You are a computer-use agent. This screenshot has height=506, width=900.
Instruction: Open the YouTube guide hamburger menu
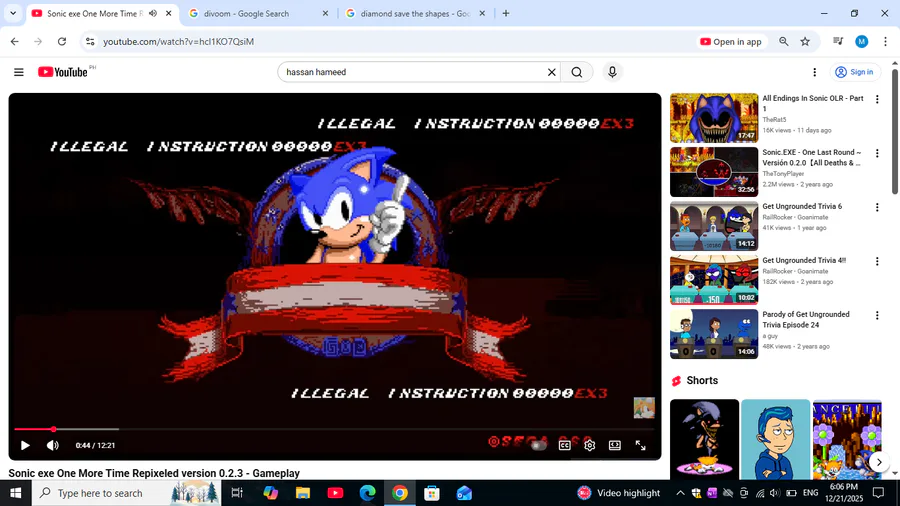coord(19,72)
